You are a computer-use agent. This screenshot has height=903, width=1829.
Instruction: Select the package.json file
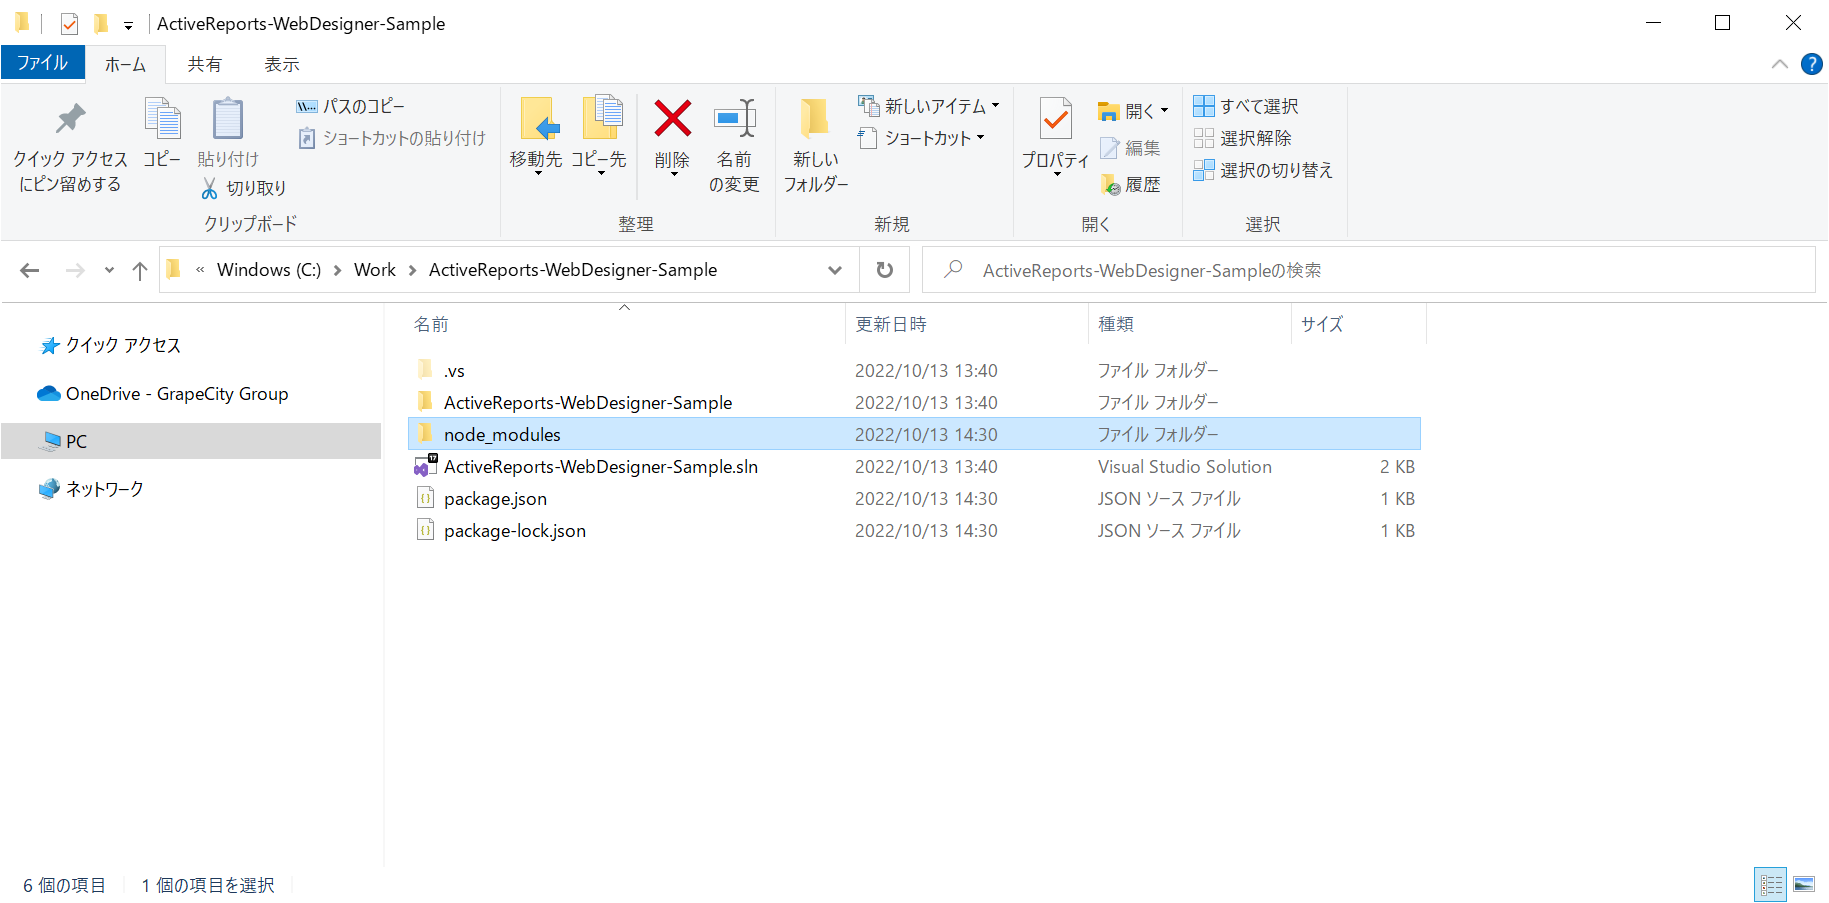tap(914, 499)
